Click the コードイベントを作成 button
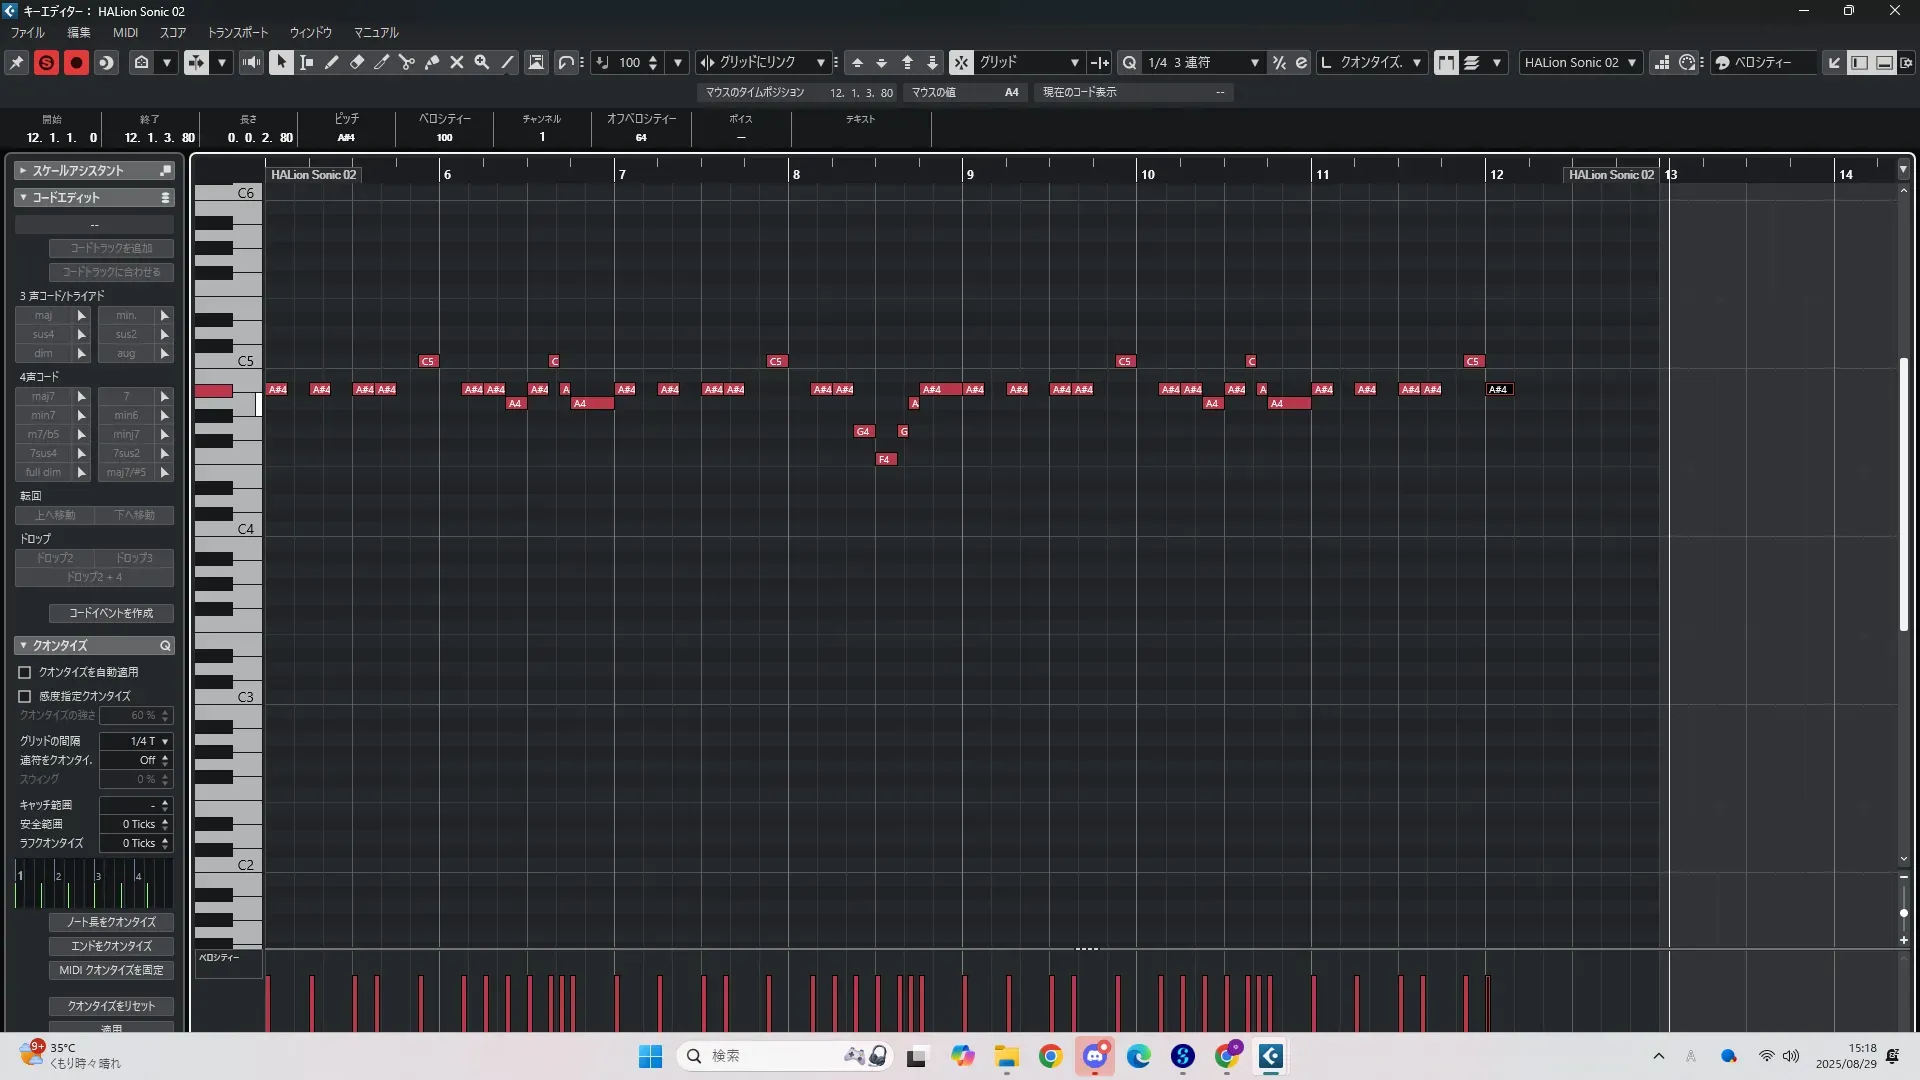The width and height of the screenshot is (1920, 1080). point(111,613)
